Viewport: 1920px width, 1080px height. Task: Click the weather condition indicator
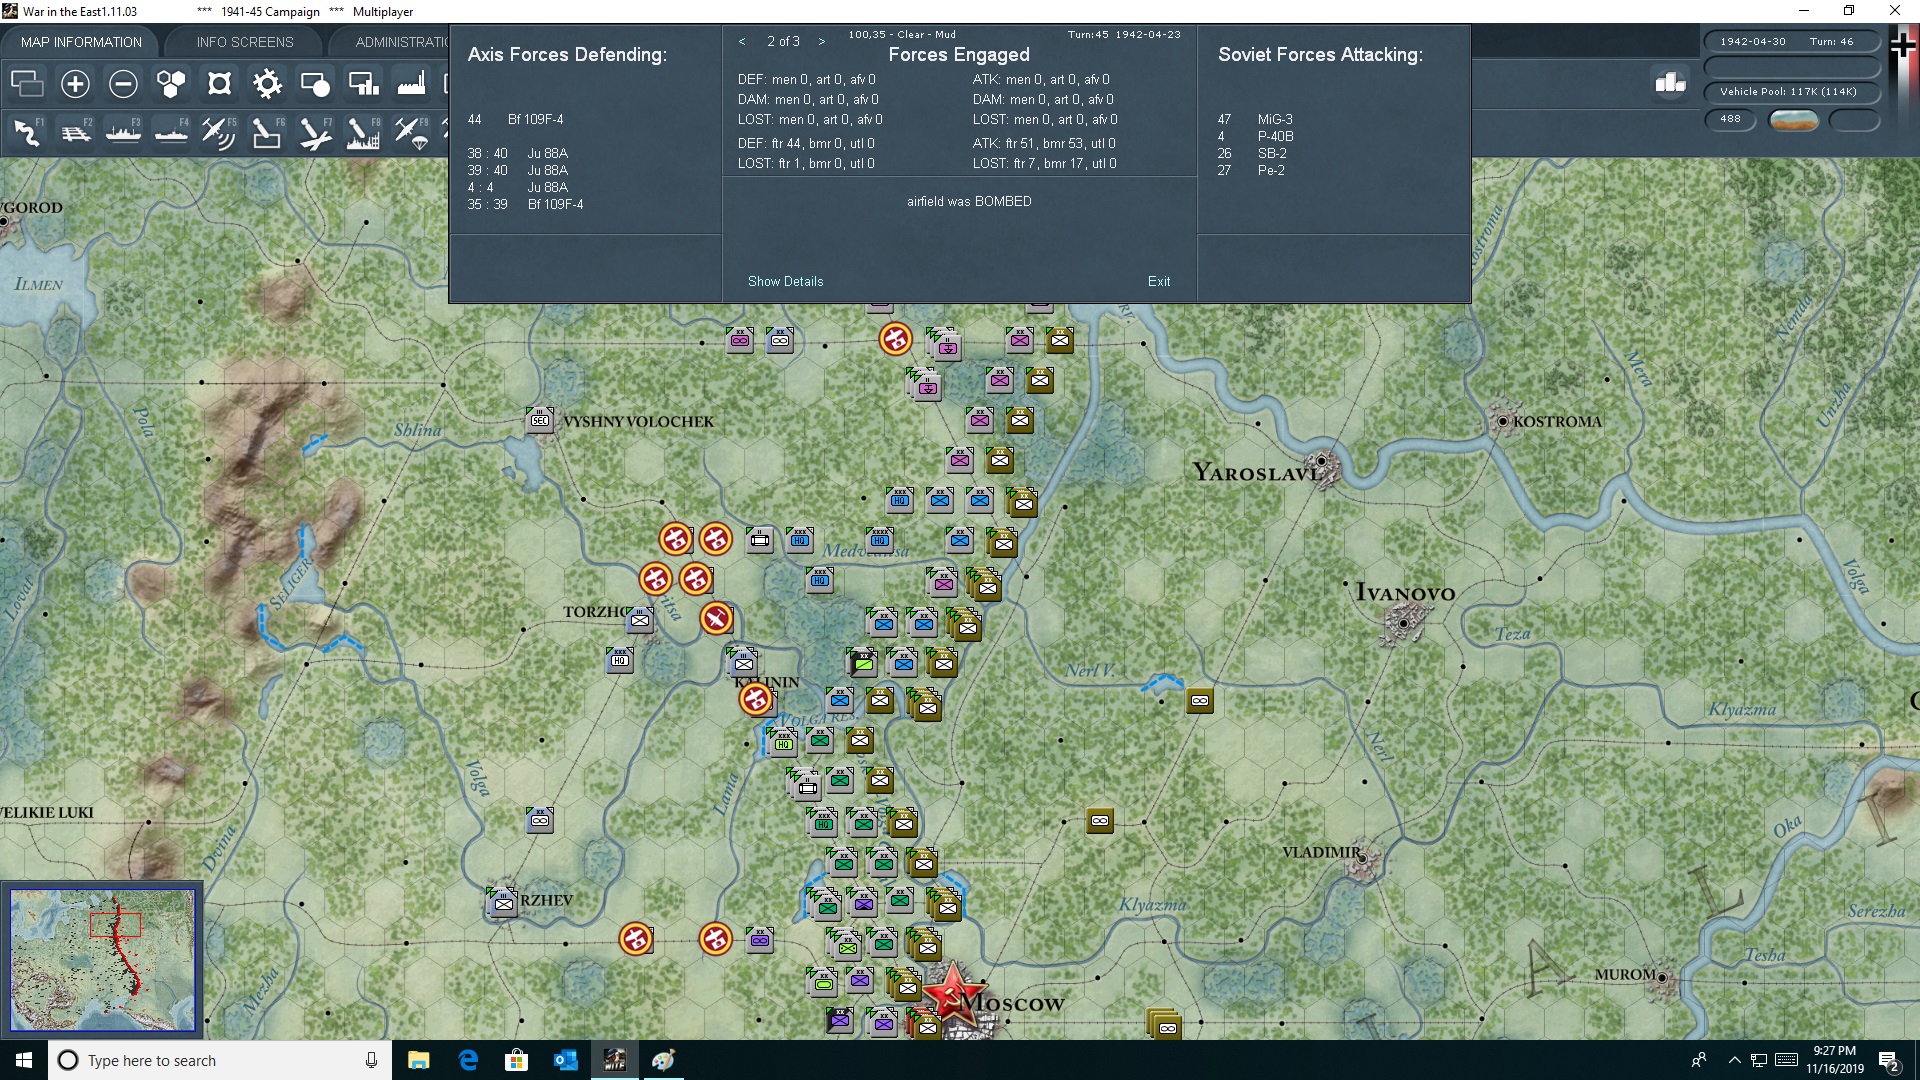tap(1794, 120)
